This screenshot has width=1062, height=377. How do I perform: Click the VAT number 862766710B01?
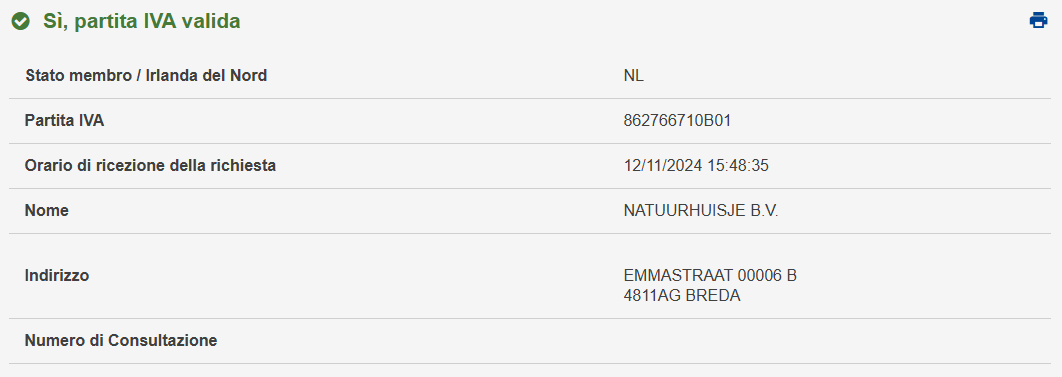pos(677,120)
